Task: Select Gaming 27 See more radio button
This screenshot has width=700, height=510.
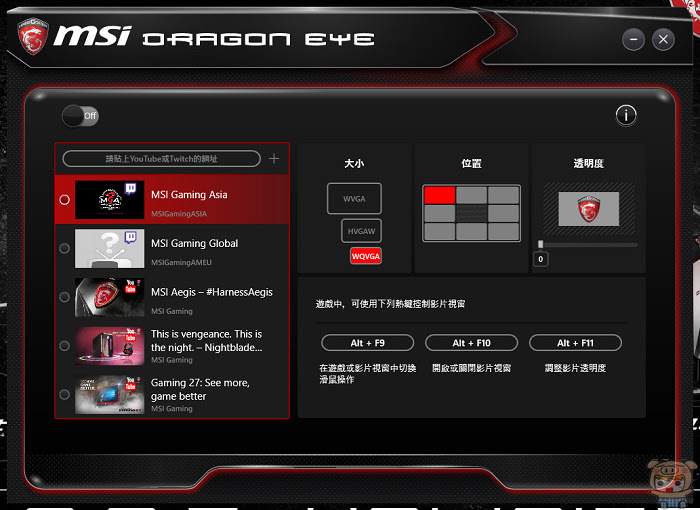Action: (x=65, y=394)
